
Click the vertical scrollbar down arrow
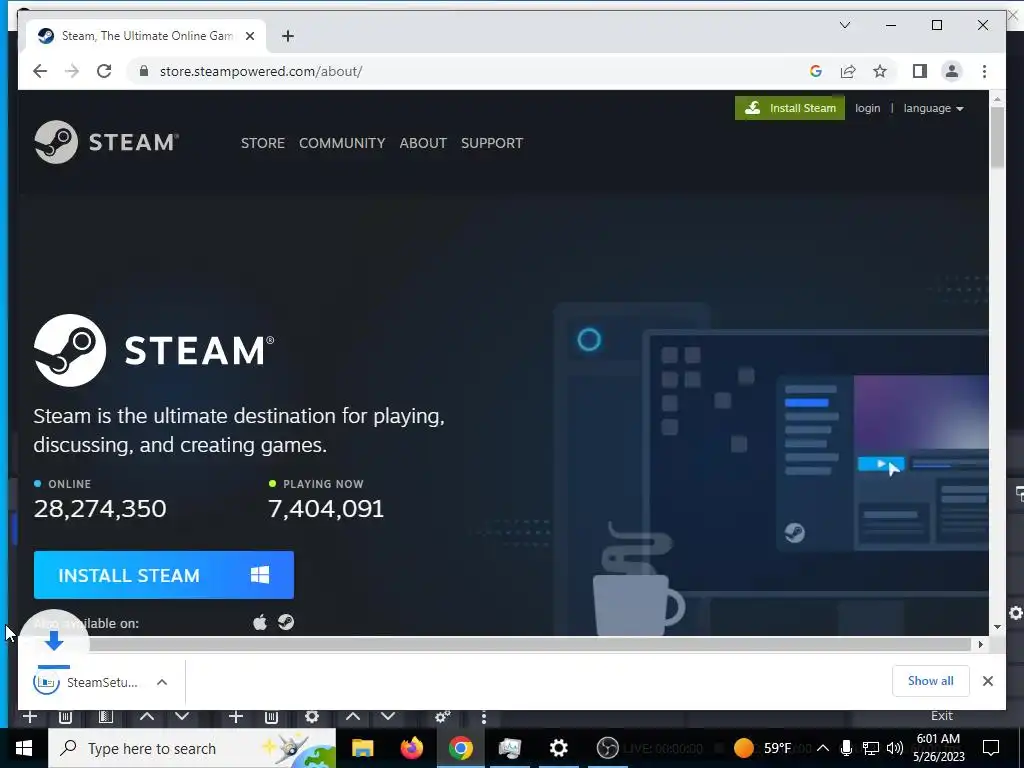[x=997, y=627]
